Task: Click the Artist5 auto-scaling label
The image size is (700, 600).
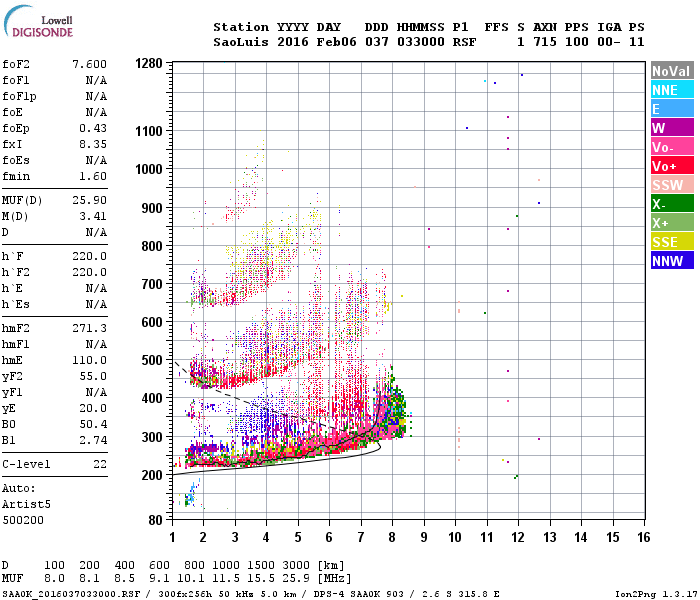Action: 26,504
